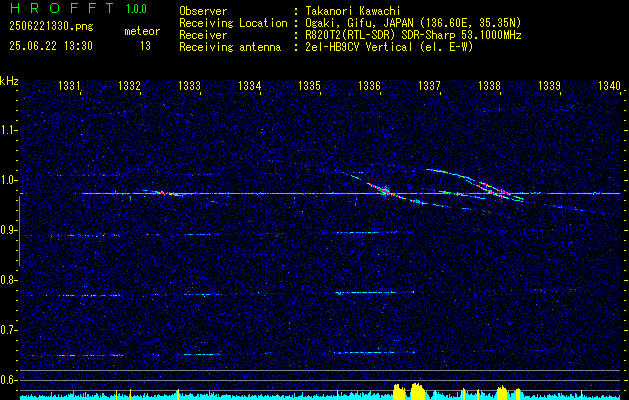Click the meteor count label

[x=142, y=31]
